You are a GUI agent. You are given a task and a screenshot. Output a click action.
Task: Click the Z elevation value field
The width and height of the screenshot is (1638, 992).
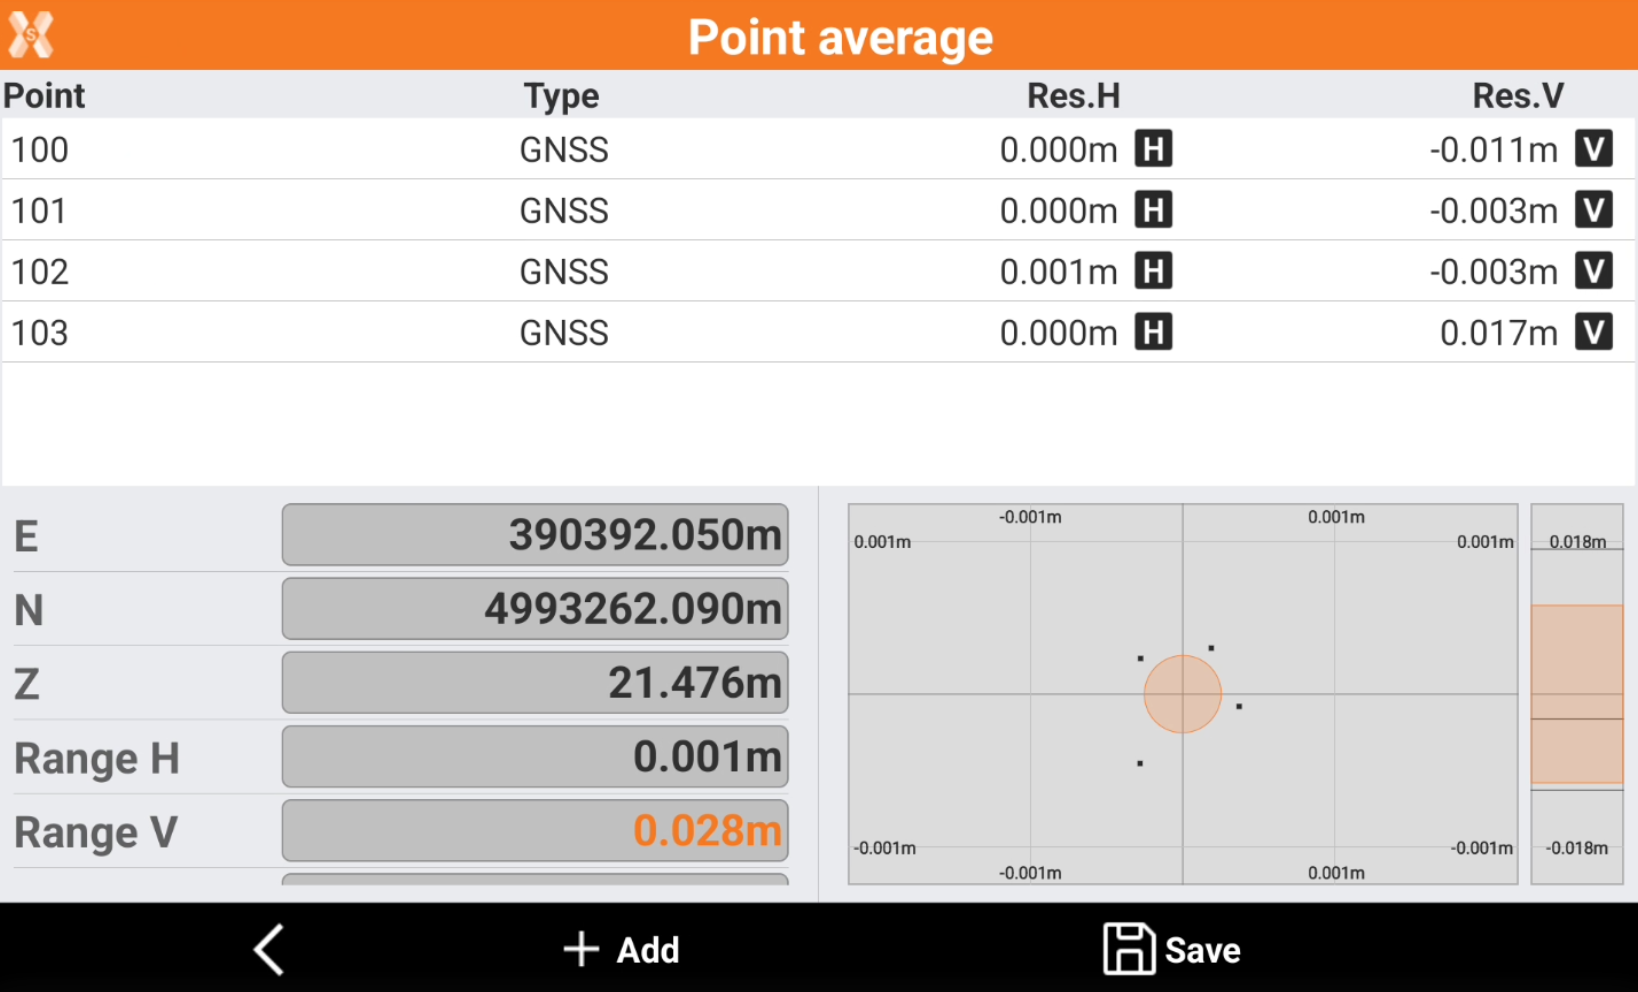tap(535, 683)
